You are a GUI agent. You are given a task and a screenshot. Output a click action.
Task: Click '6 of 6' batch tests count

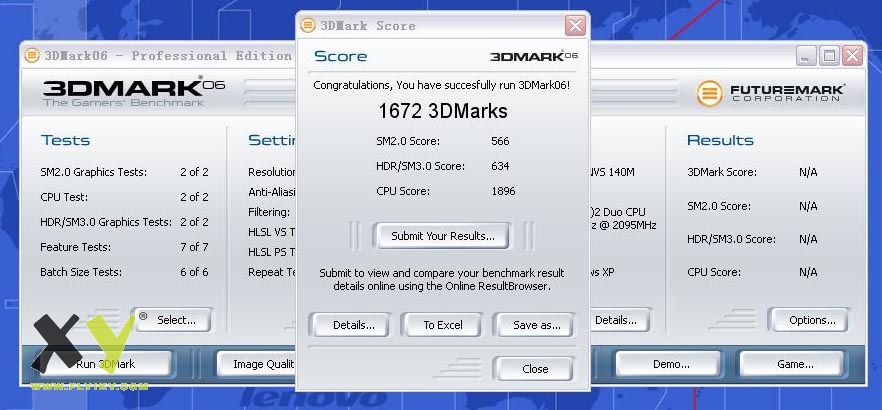194,272
